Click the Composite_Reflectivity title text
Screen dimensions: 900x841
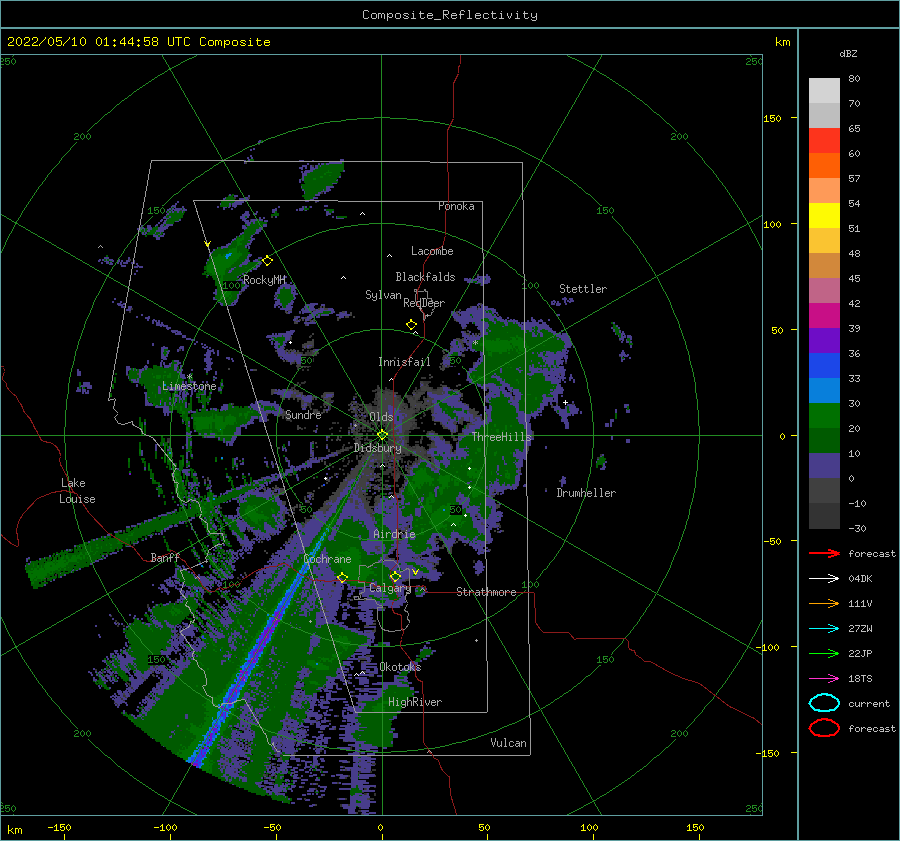pos(450,15)
